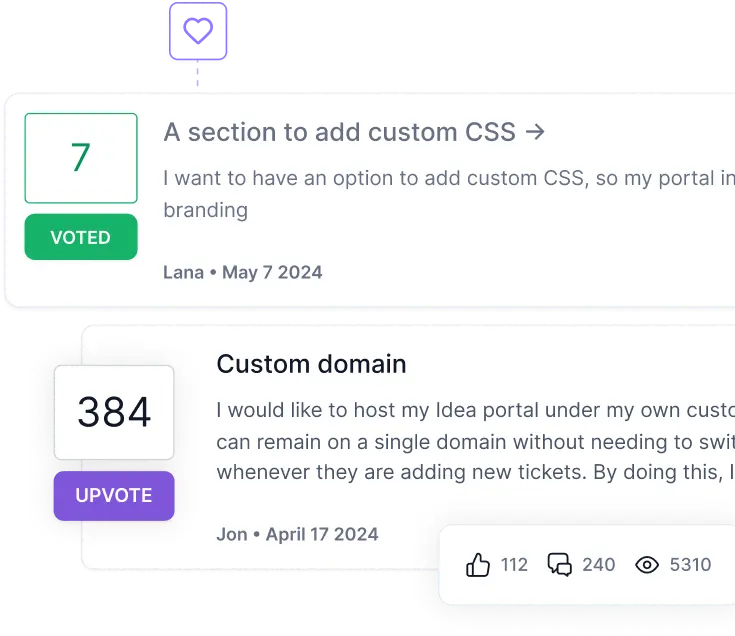This screenshot has height=636, width=735.
Task: Open 'A section to add custom CSS' idea
Action: click(x=340, y=132)
